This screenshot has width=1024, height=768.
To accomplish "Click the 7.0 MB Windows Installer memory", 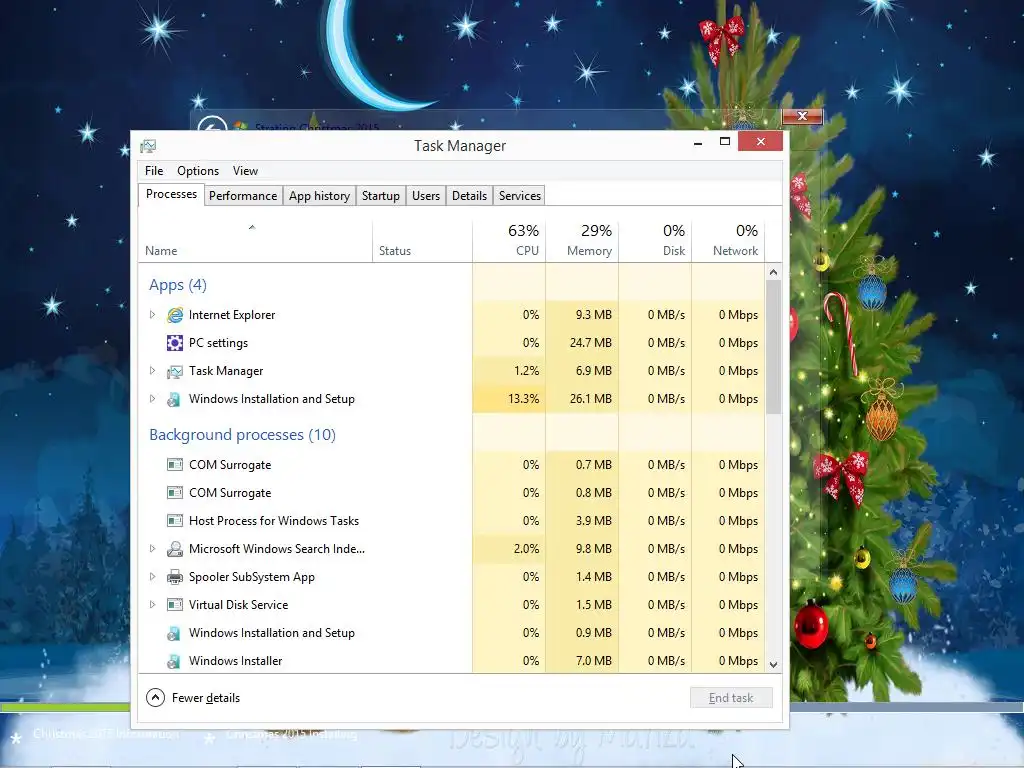I will 593,661.
